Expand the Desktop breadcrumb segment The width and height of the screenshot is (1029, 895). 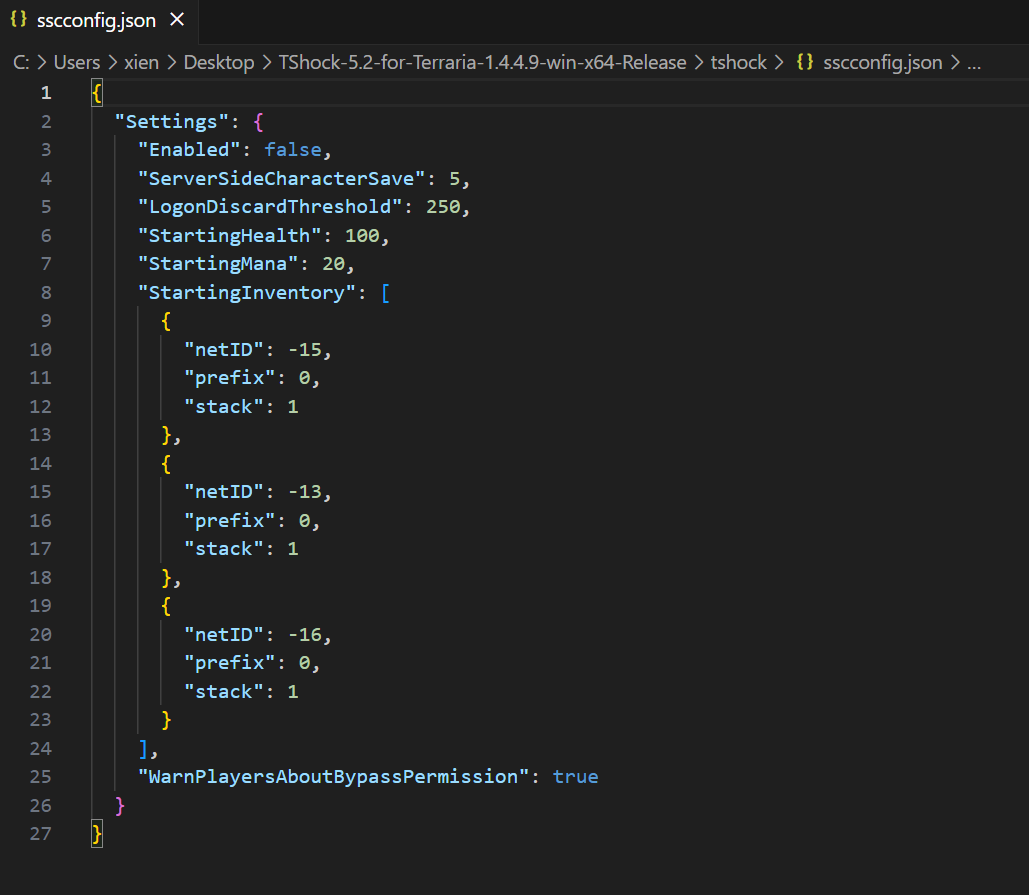(218, 63)
